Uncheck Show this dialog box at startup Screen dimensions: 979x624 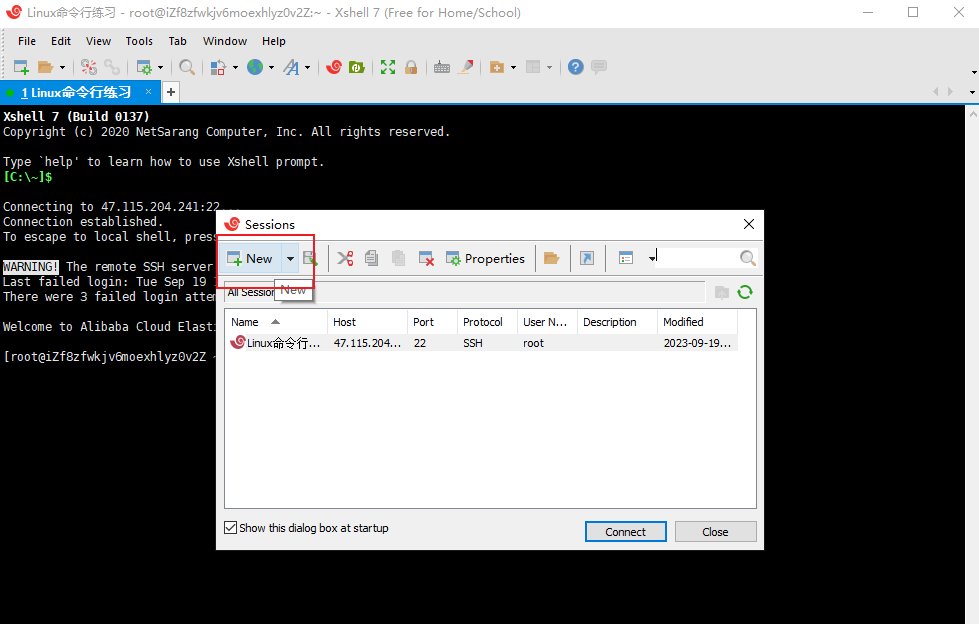click(231, 527)
